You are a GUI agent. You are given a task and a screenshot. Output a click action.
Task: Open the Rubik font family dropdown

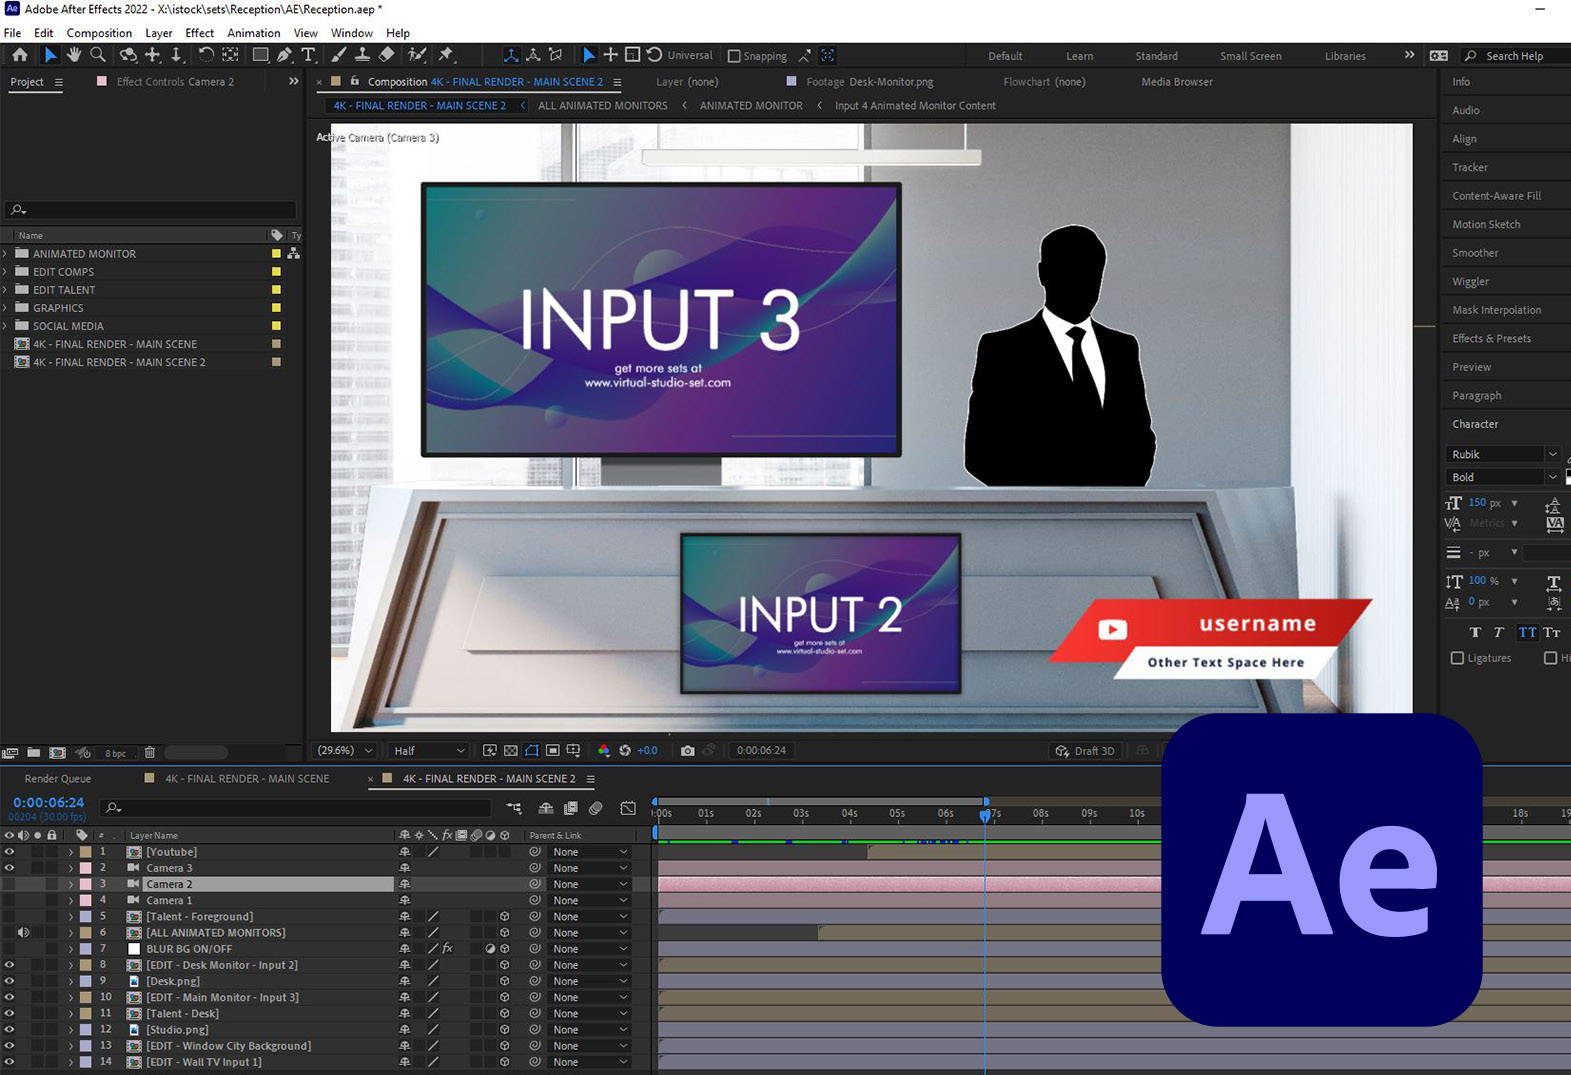click(1503, 454)
